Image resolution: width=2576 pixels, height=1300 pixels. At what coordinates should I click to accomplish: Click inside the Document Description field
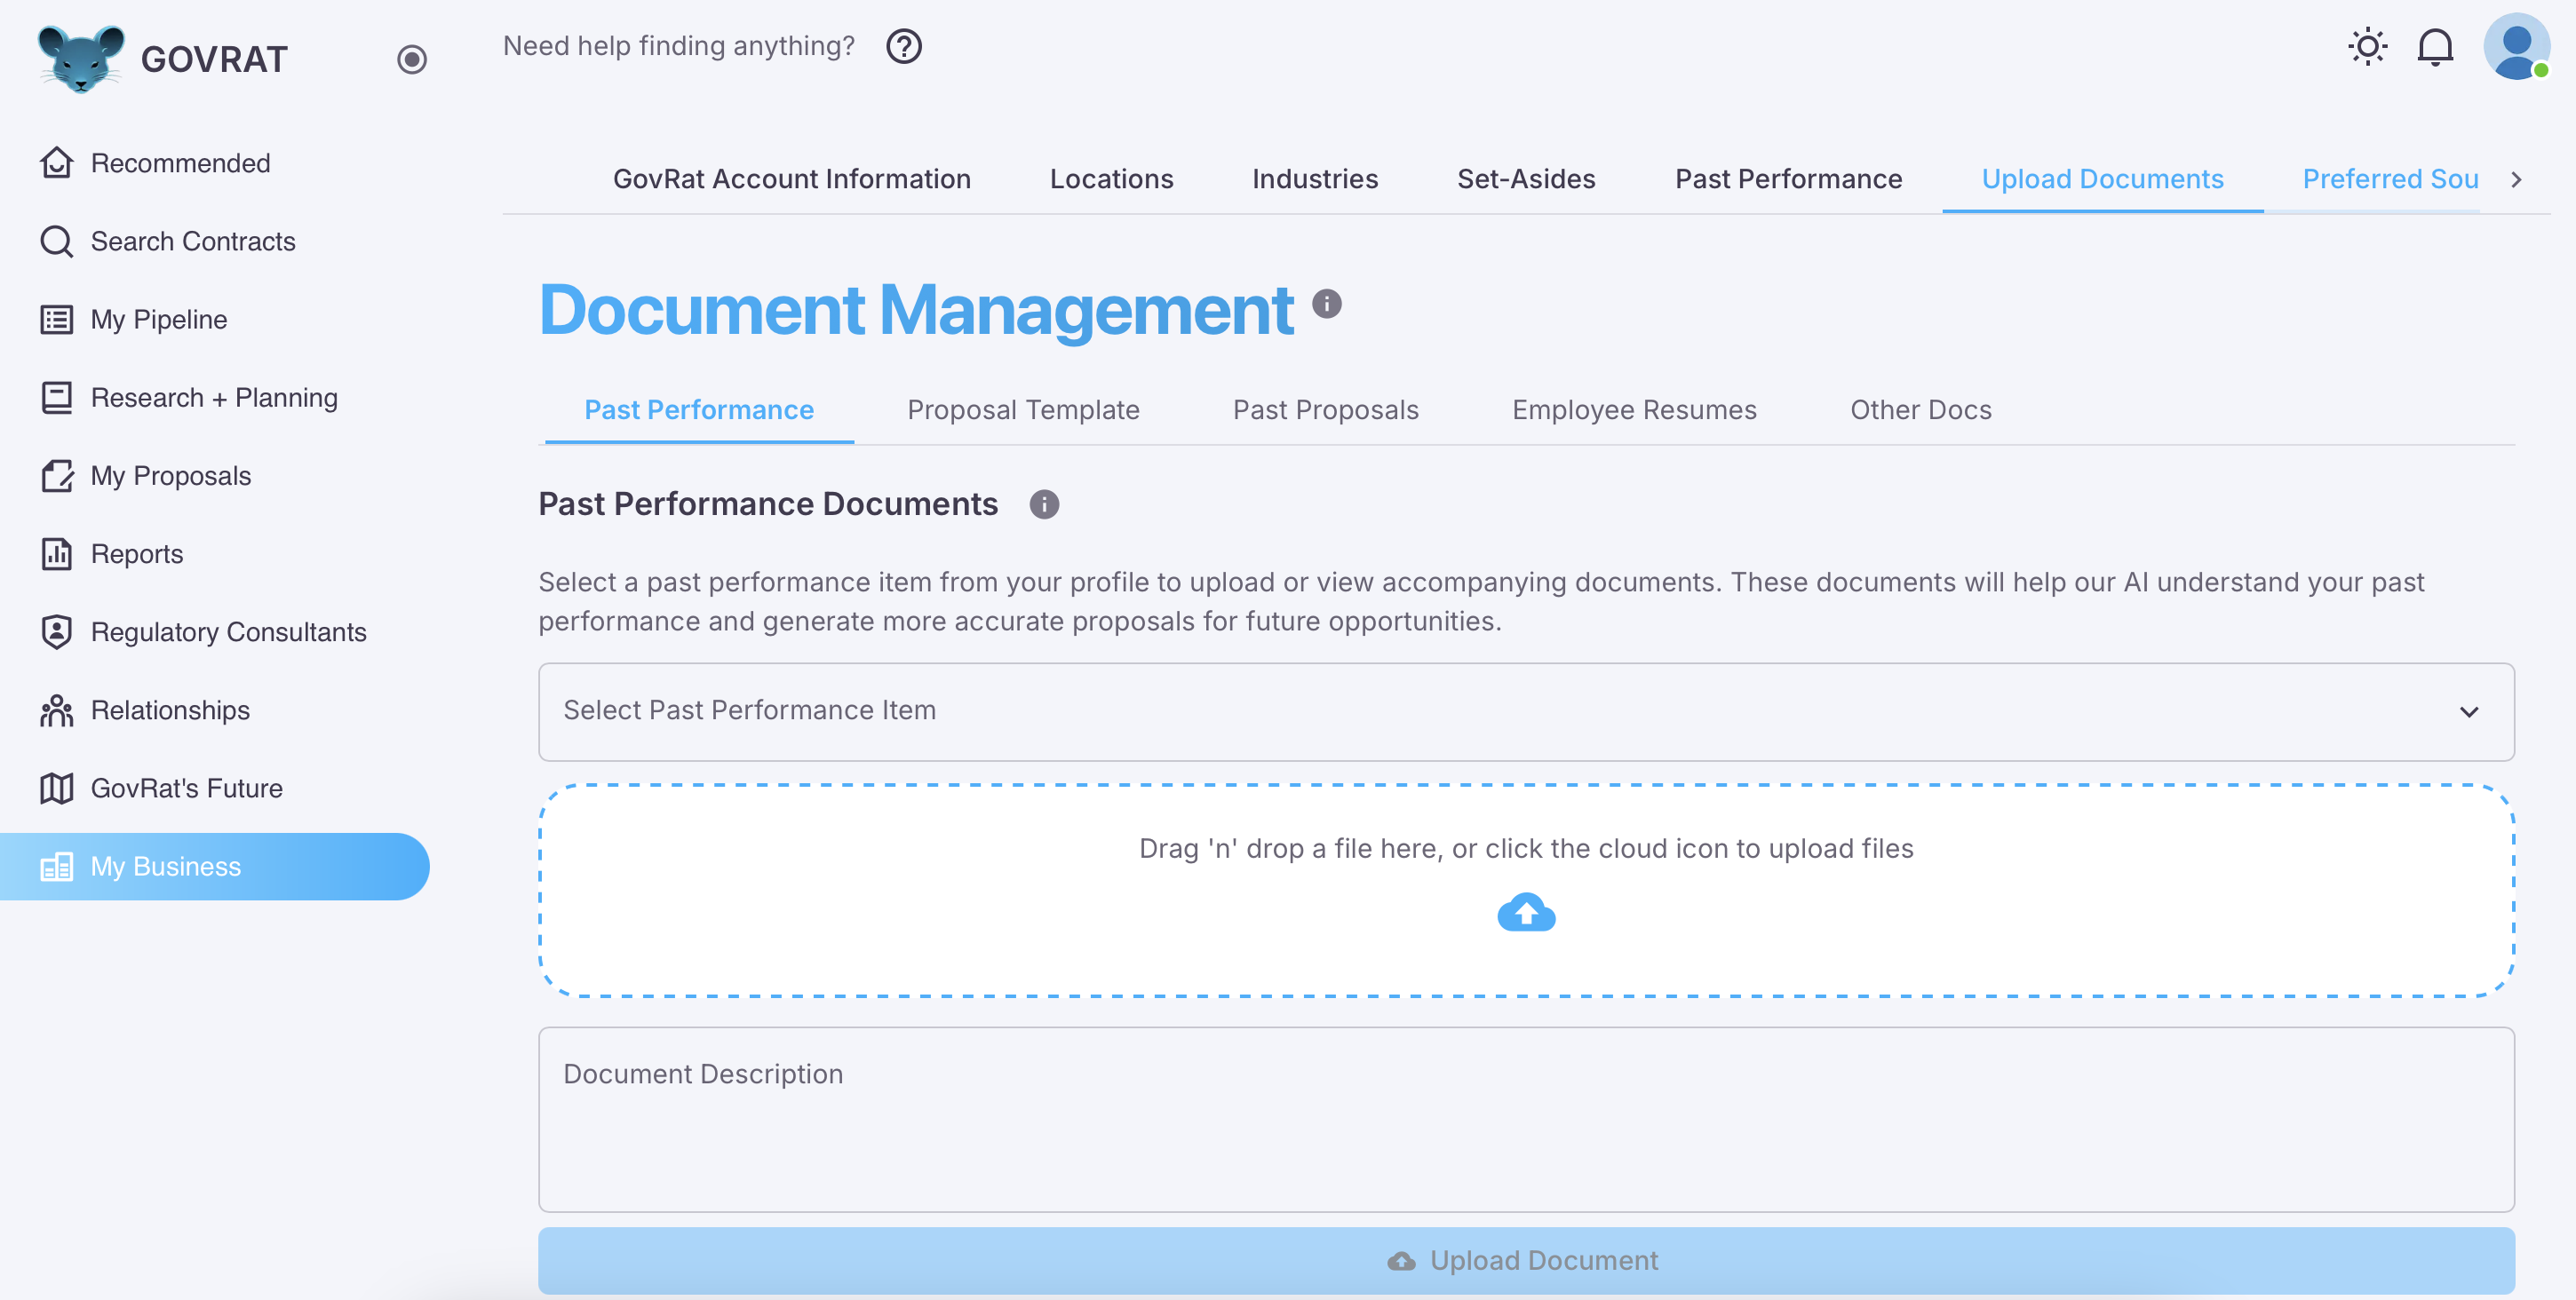click(x=1526, y=1119)
